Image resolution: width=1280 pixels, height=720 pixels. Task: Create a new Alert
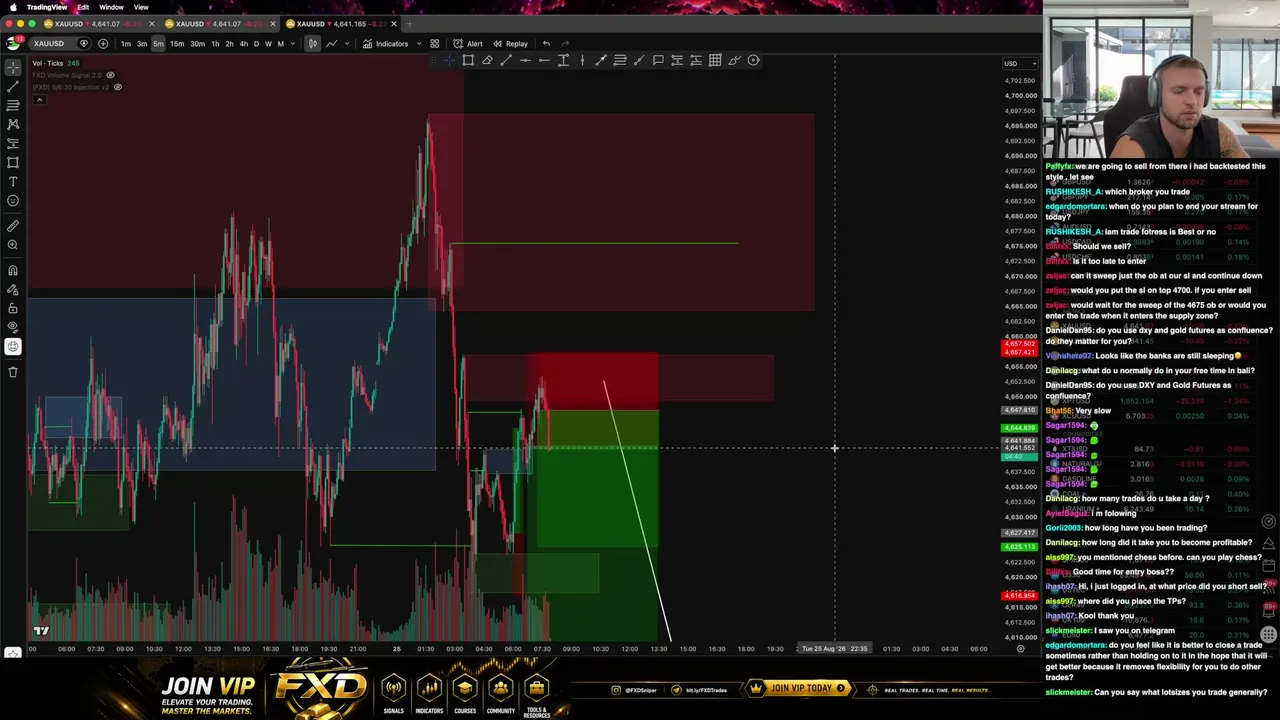[468, 44]
